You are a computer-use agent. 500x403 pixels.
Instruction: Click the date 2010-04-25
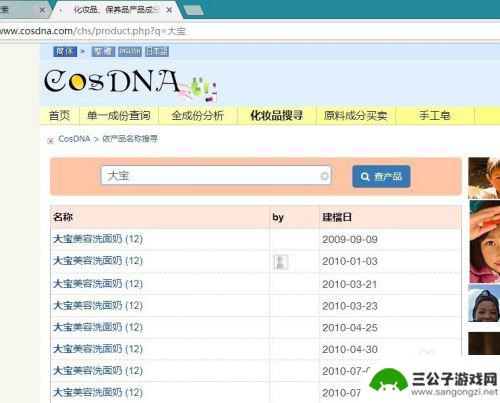350,328
